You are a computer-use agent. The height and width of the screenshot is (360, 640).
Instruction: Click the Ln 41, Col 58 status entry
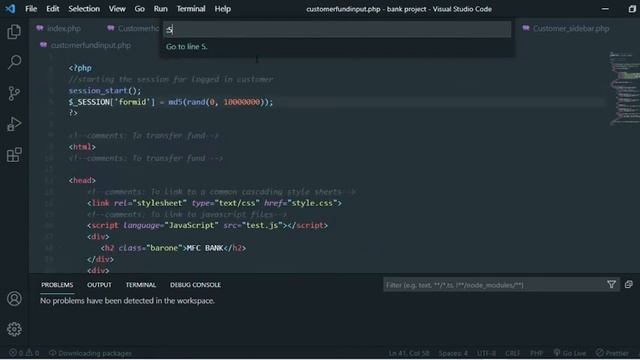tap(409, 353)
